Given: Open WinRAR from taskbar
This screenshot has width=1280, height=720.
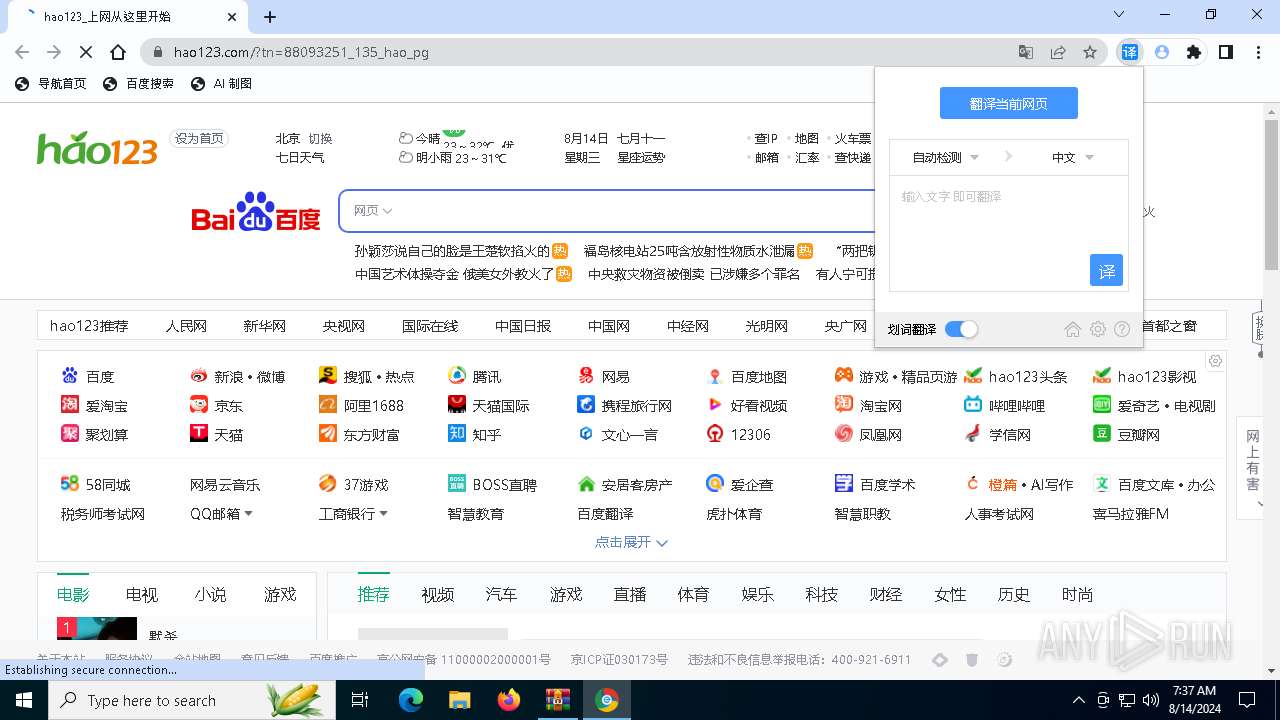Looking at the screenshot, I should point(557,700).
